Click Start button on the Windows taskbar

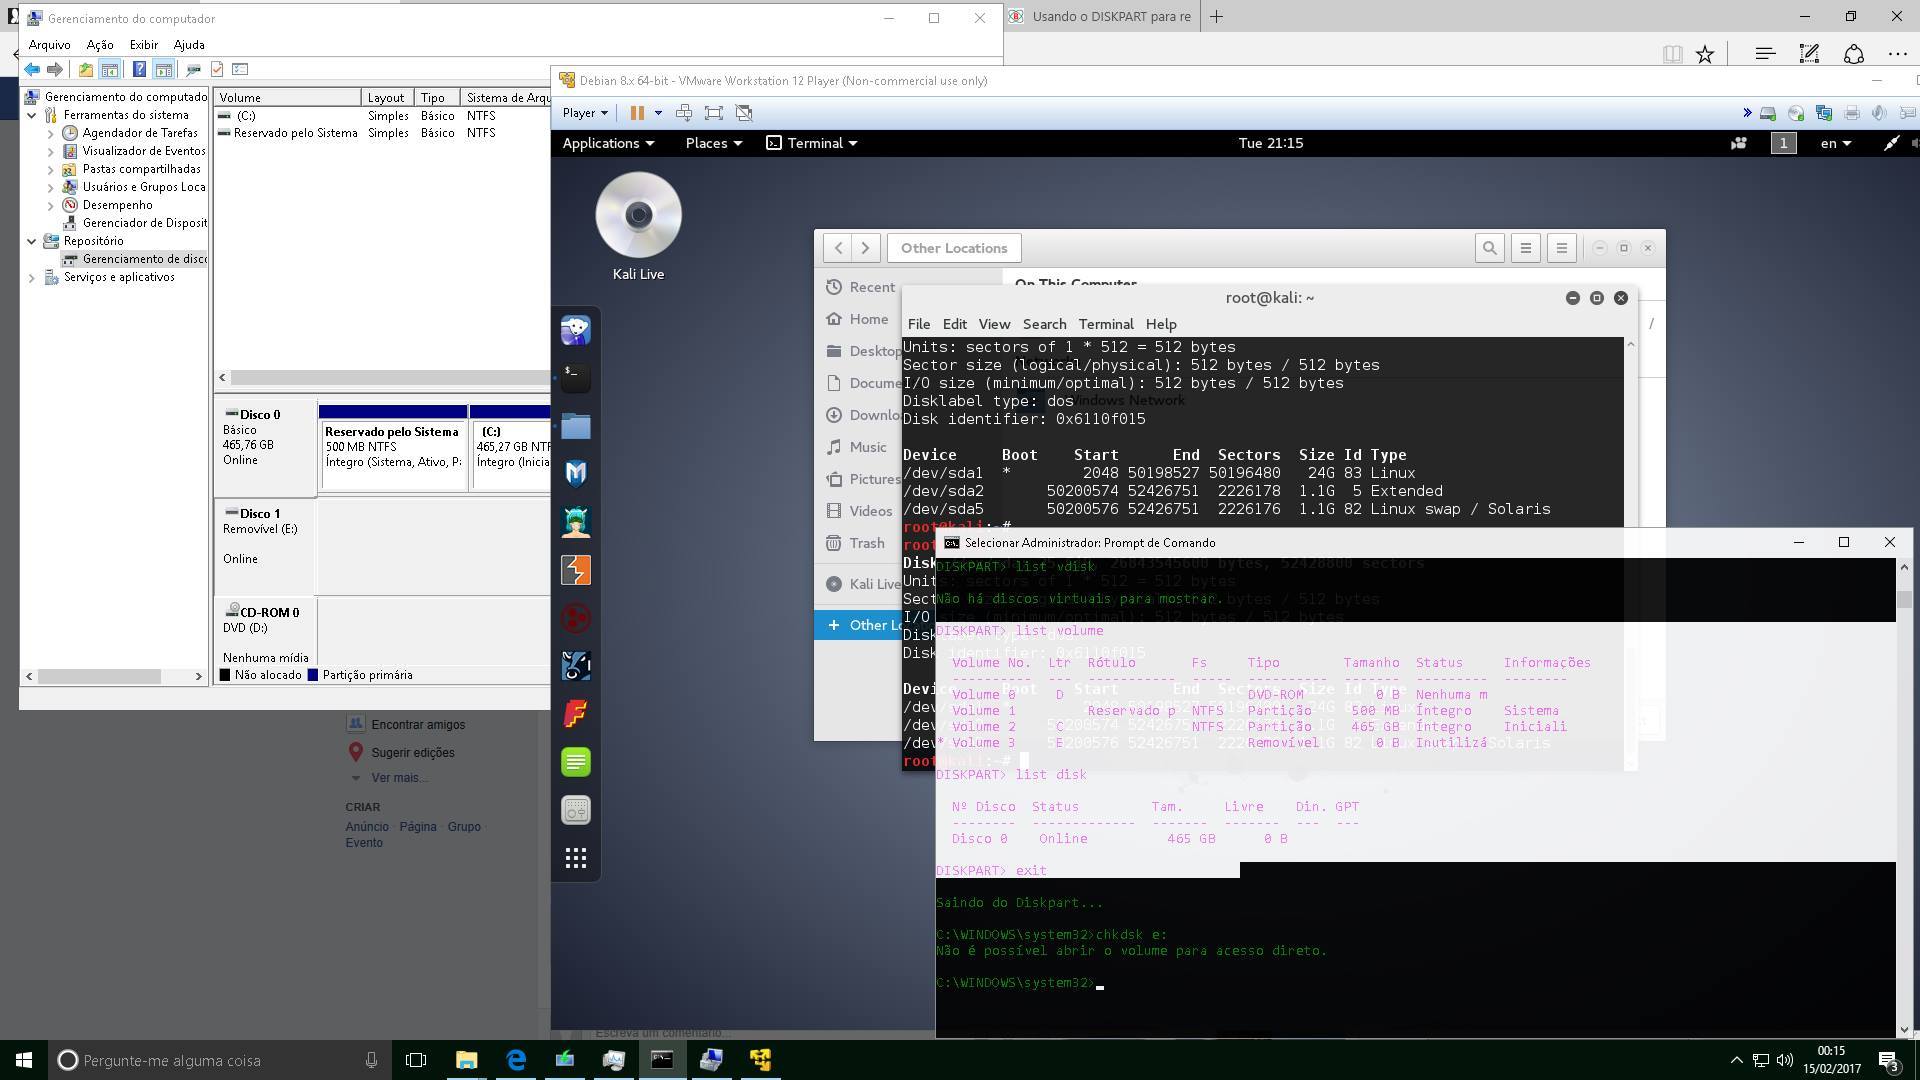point(24,1060)
